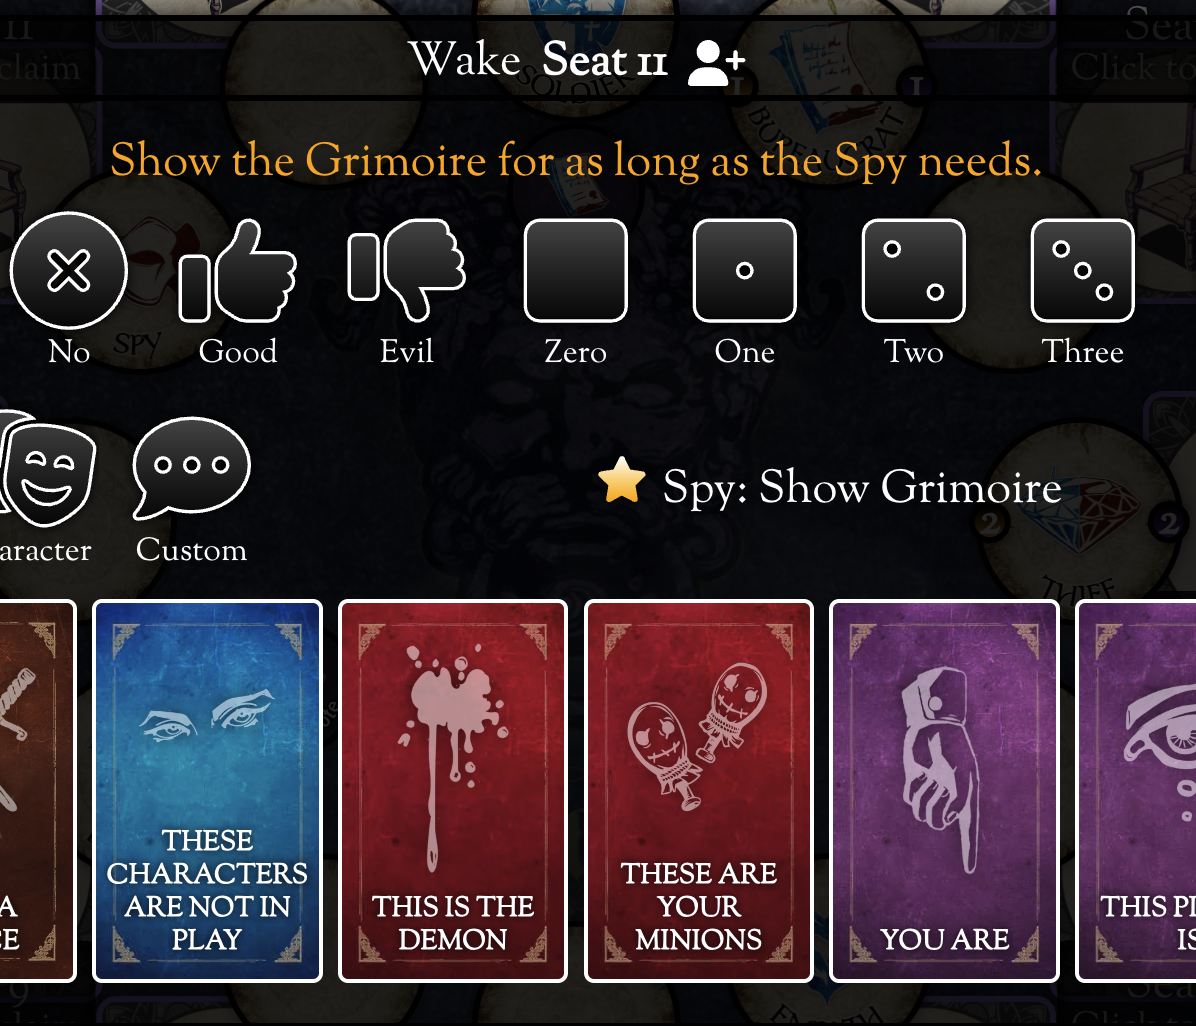Viewport: 1196px width, 1026px height.
Task: Show the partially visible brown card
Action: (37, 791)
